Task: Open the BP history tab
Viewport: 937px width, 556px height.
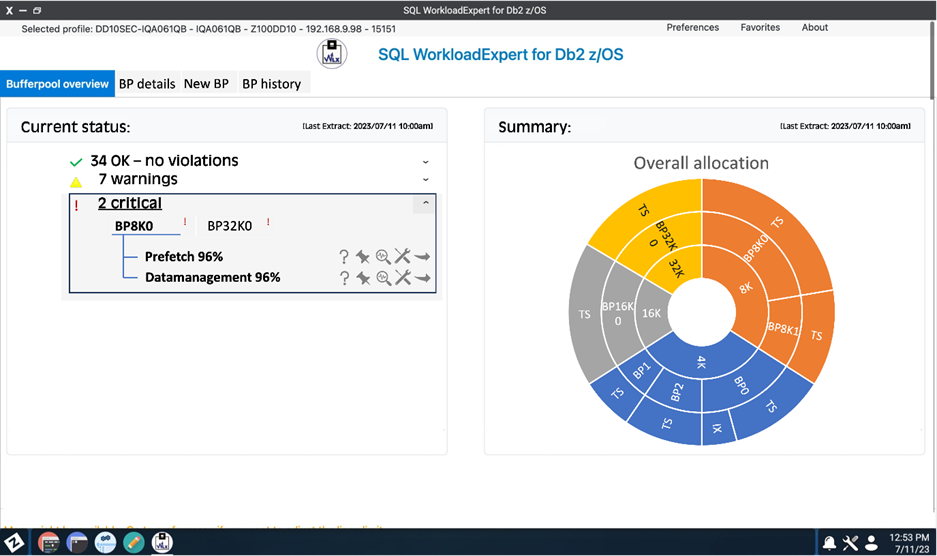Action: [271, 84]
